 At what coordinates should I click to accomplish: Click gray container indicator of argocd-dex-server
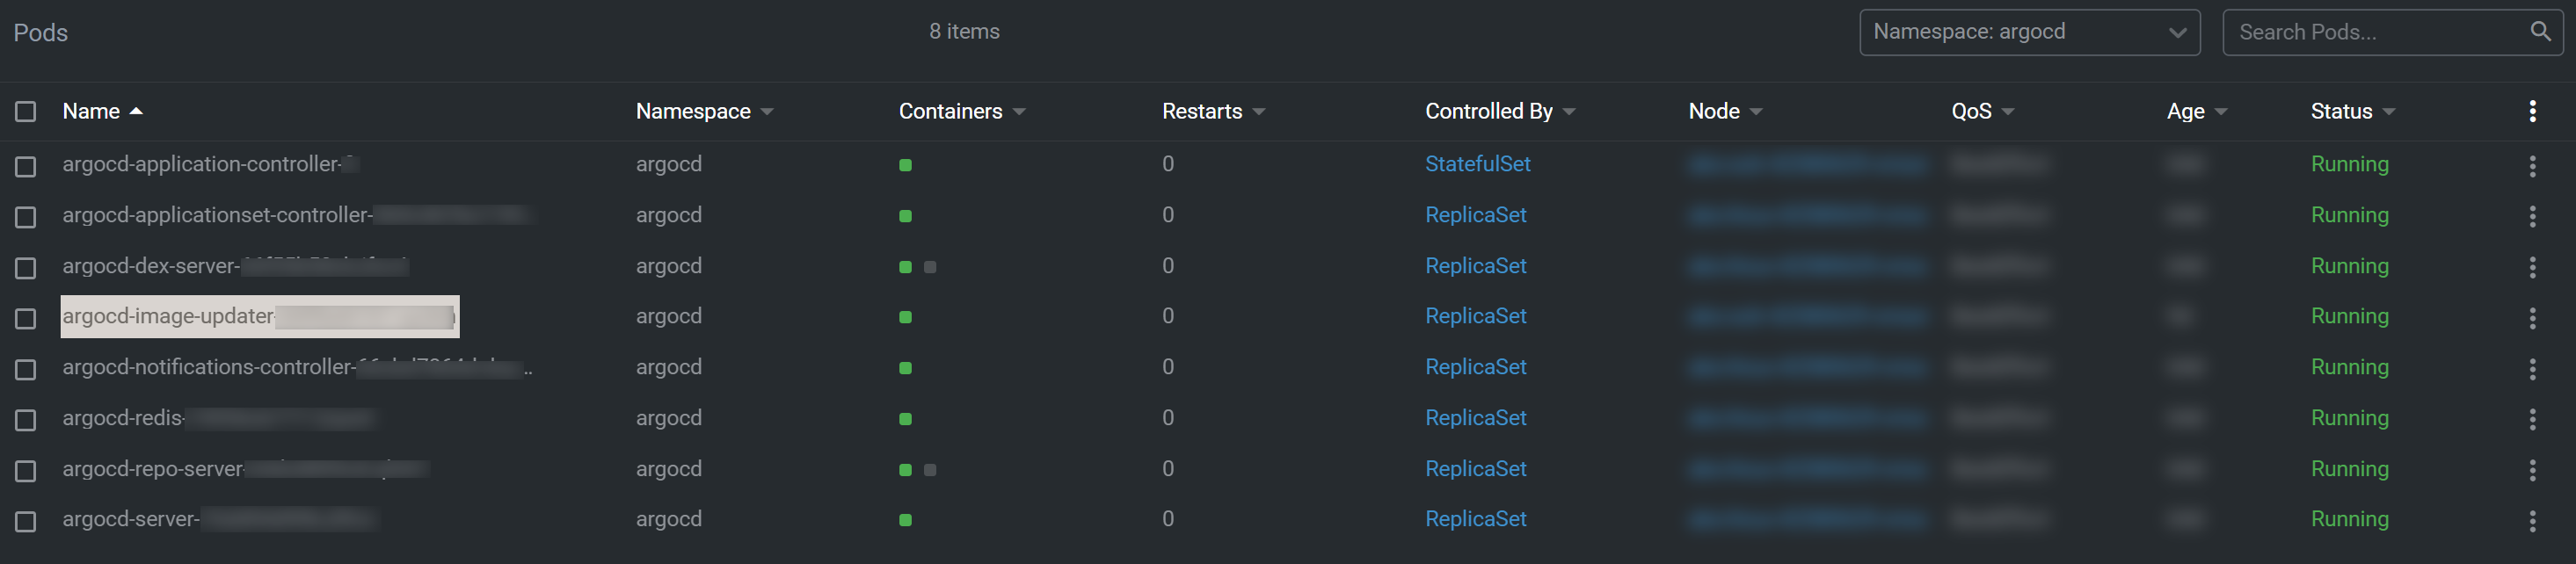click(x=930, y=267)
